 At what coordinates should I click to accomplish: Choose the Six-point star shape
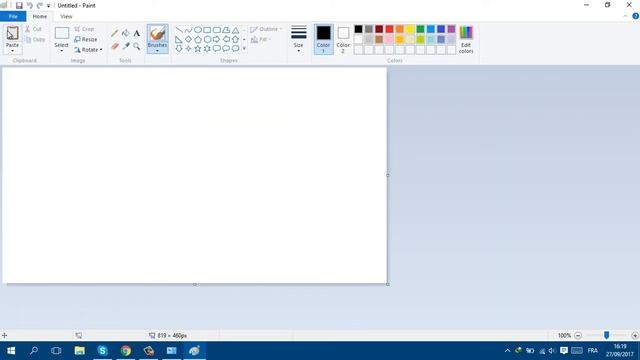click(x=207, y=49)
